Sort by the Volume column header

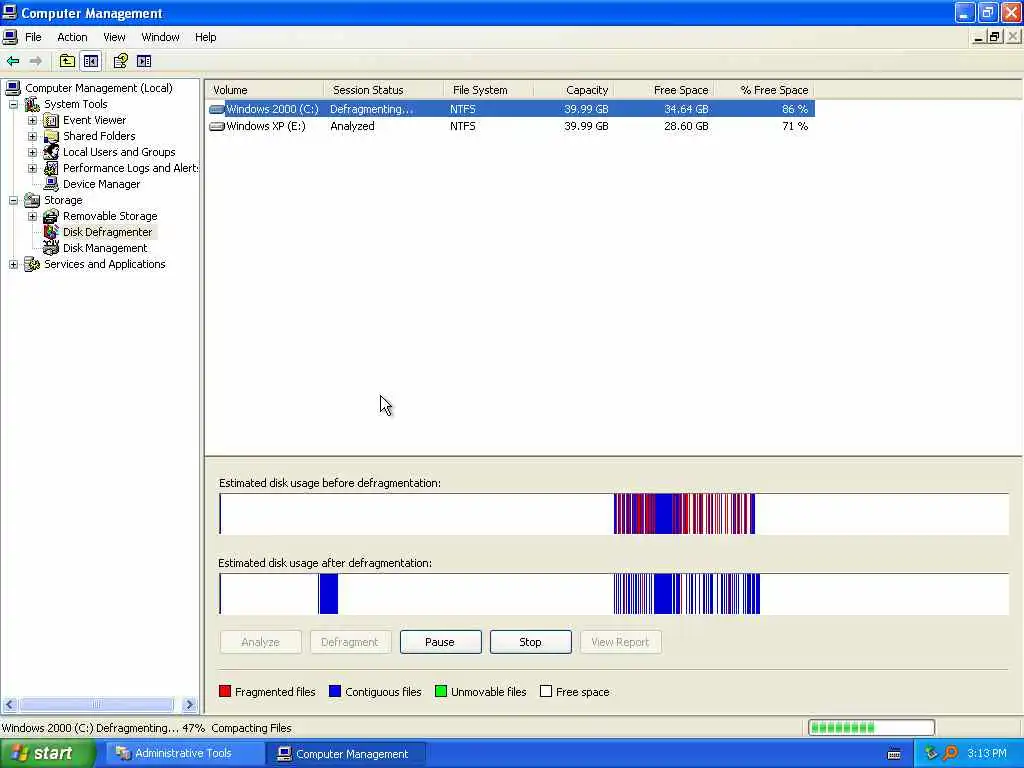click(264, 90)
